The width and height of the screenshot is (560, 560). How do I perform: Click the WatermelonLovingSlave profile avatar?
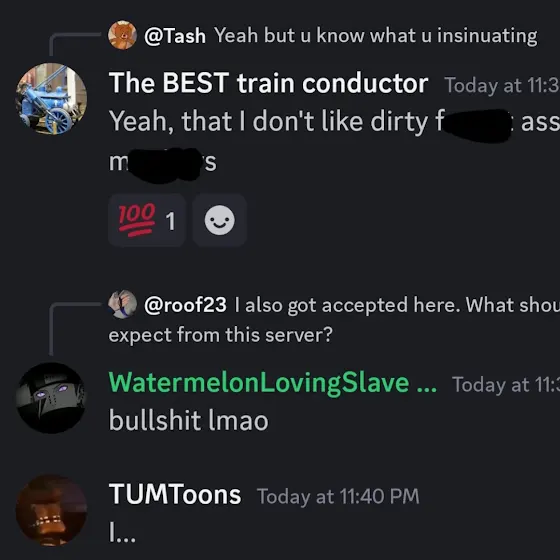point(51,398)
